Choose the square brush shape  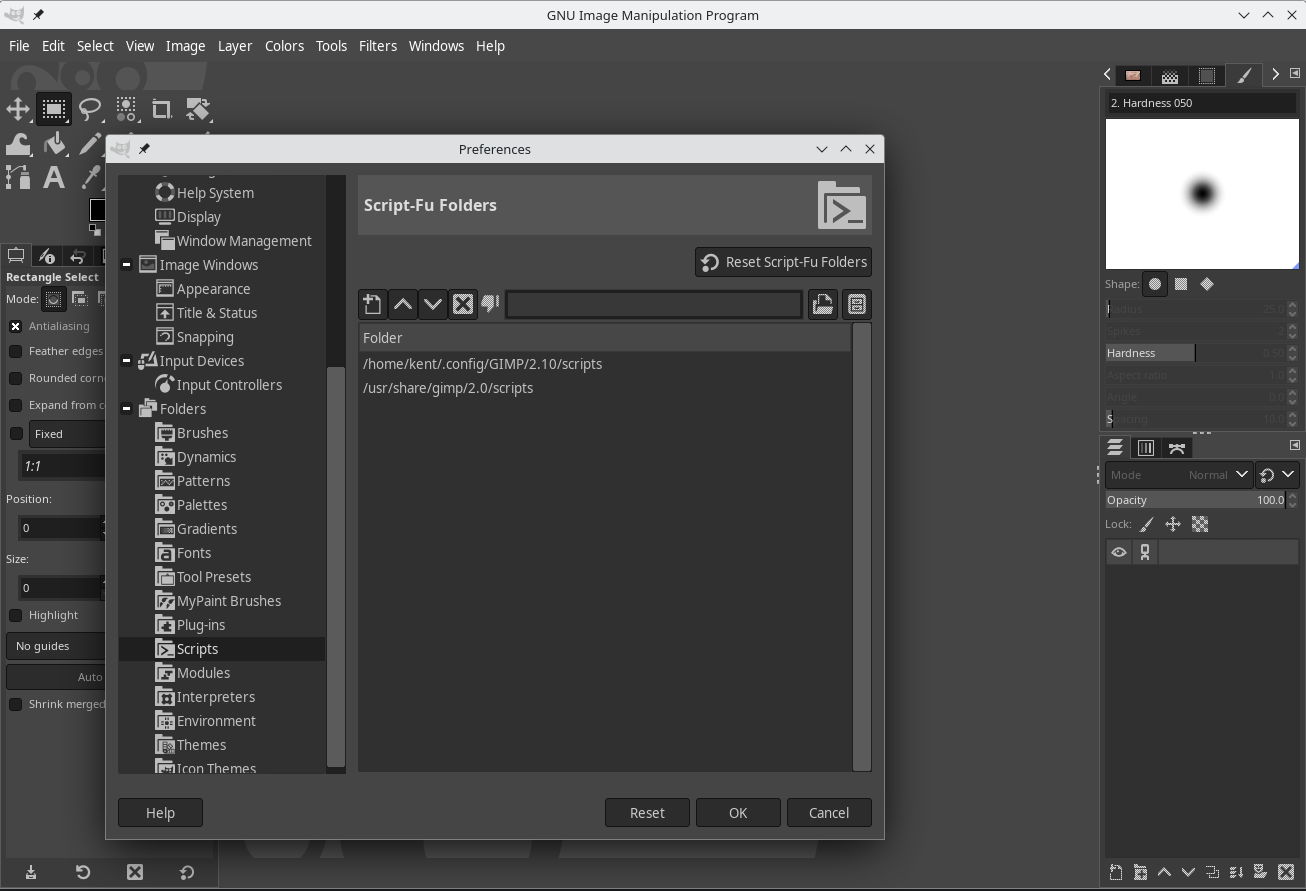(1181, 284)
